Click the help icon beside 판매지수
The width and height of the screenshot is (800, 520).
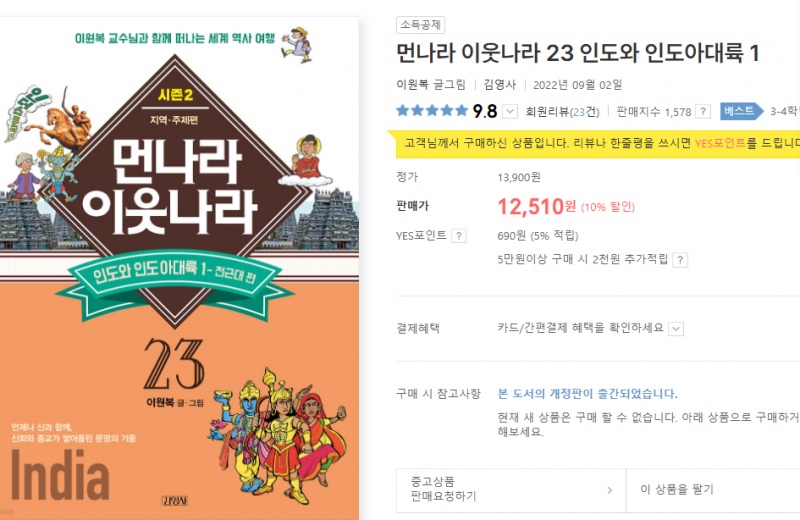[x=703, y=111]
